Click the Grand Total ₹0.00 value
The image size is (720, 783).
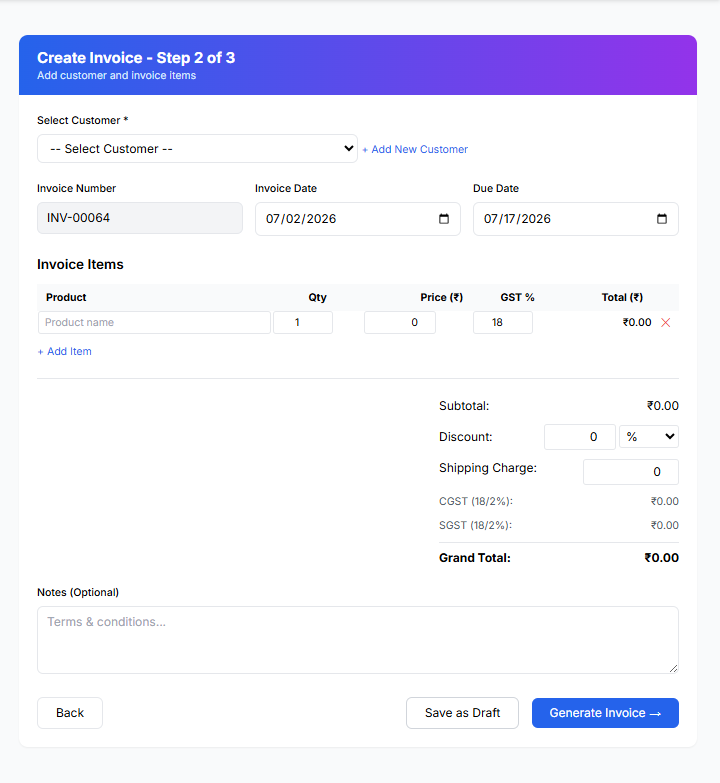[662, 558]
